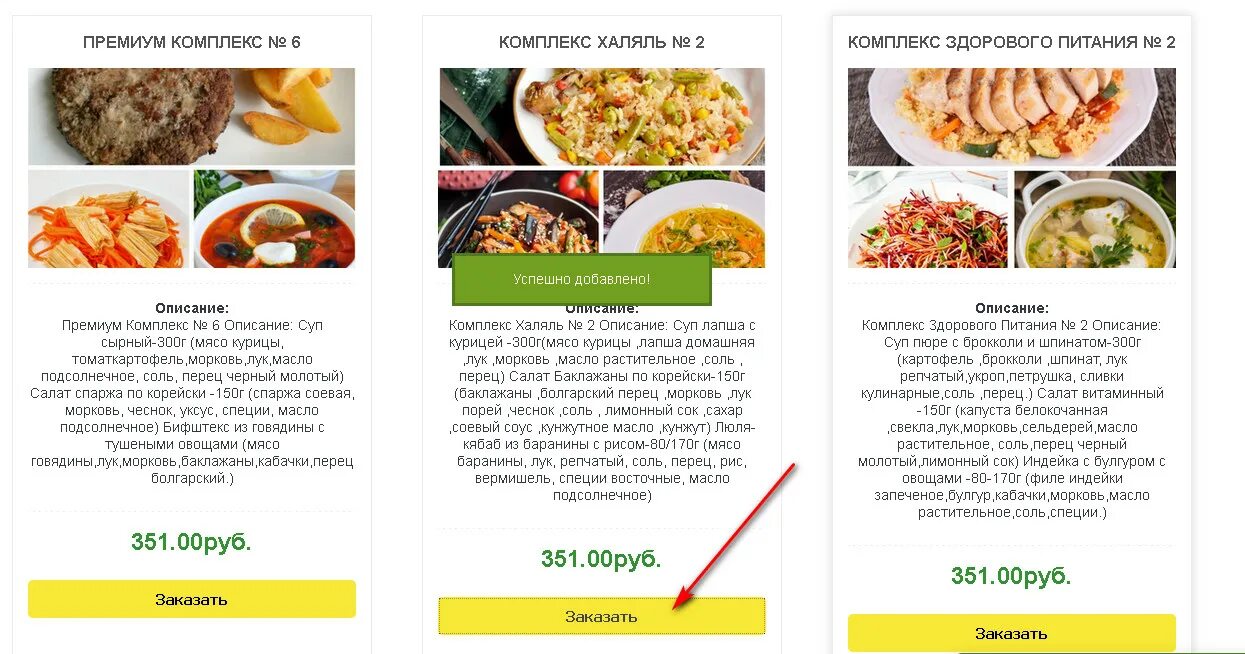Select the 351.00руб. price of Здорового Питания

click(x=1011, y=576)
